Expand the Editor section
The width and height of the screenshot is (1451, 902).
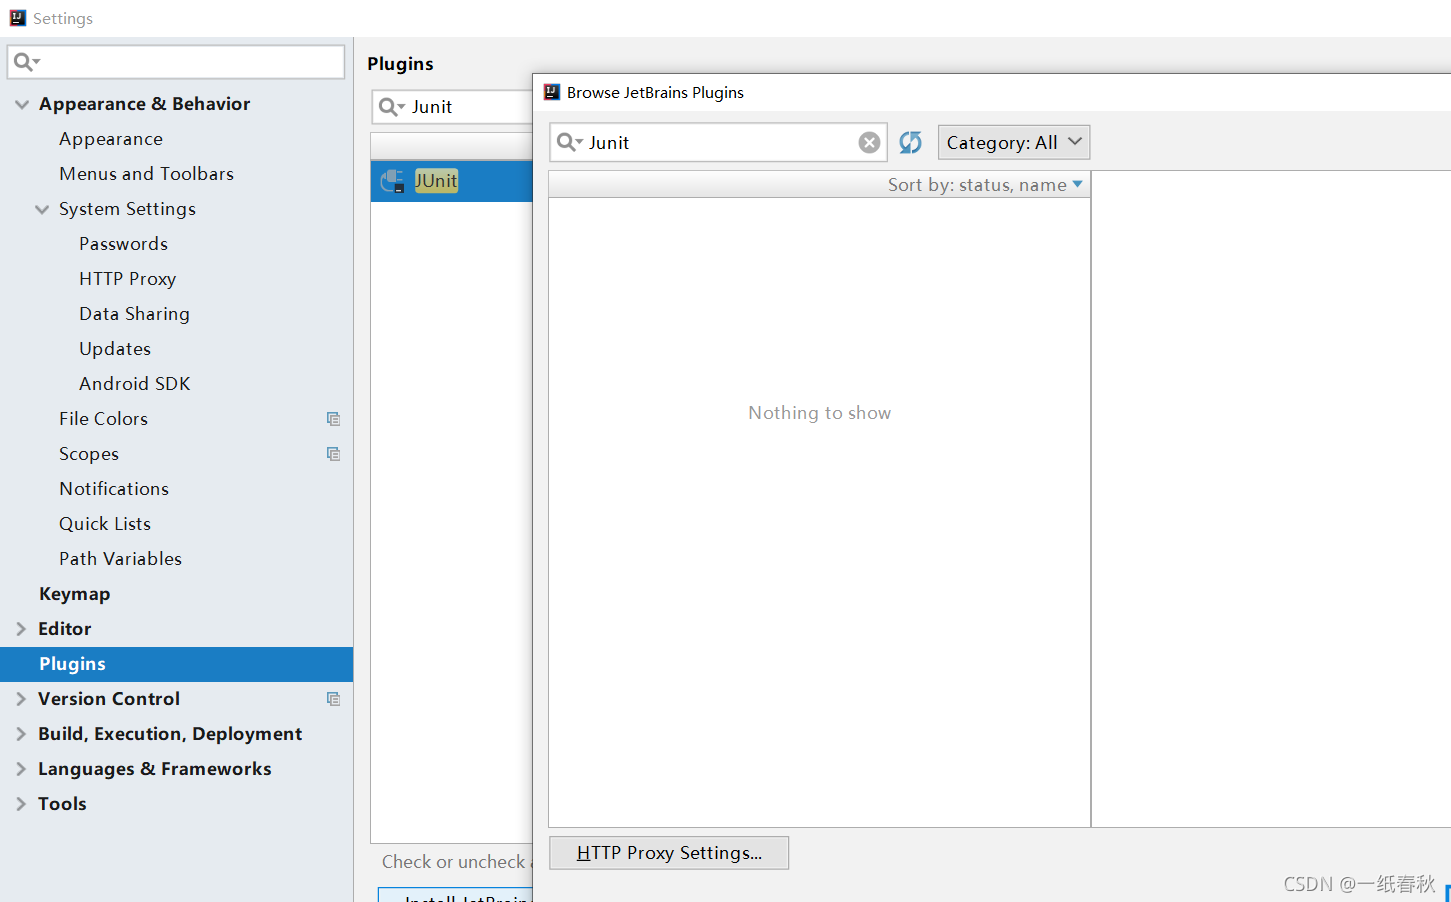(21, 629)
